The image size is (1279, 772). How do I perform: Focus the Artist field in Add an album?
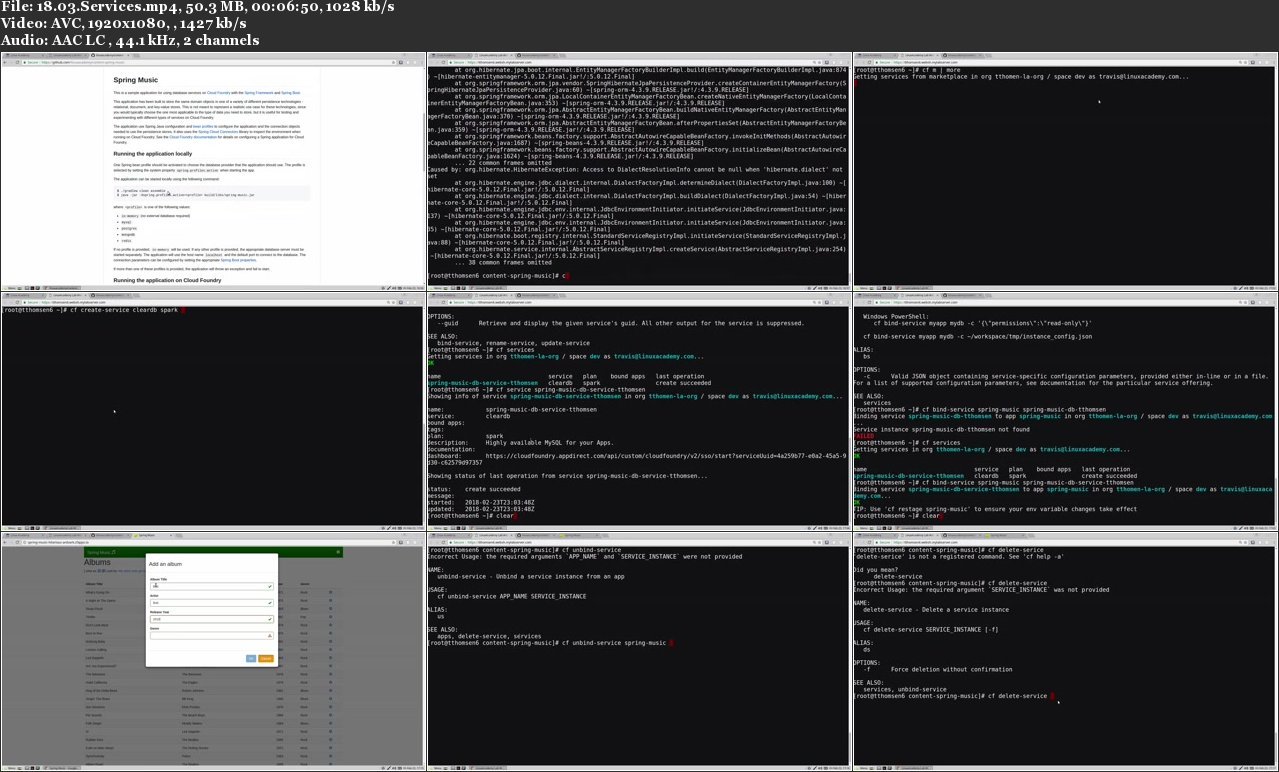pyautogui.click(x=210, y=602)
